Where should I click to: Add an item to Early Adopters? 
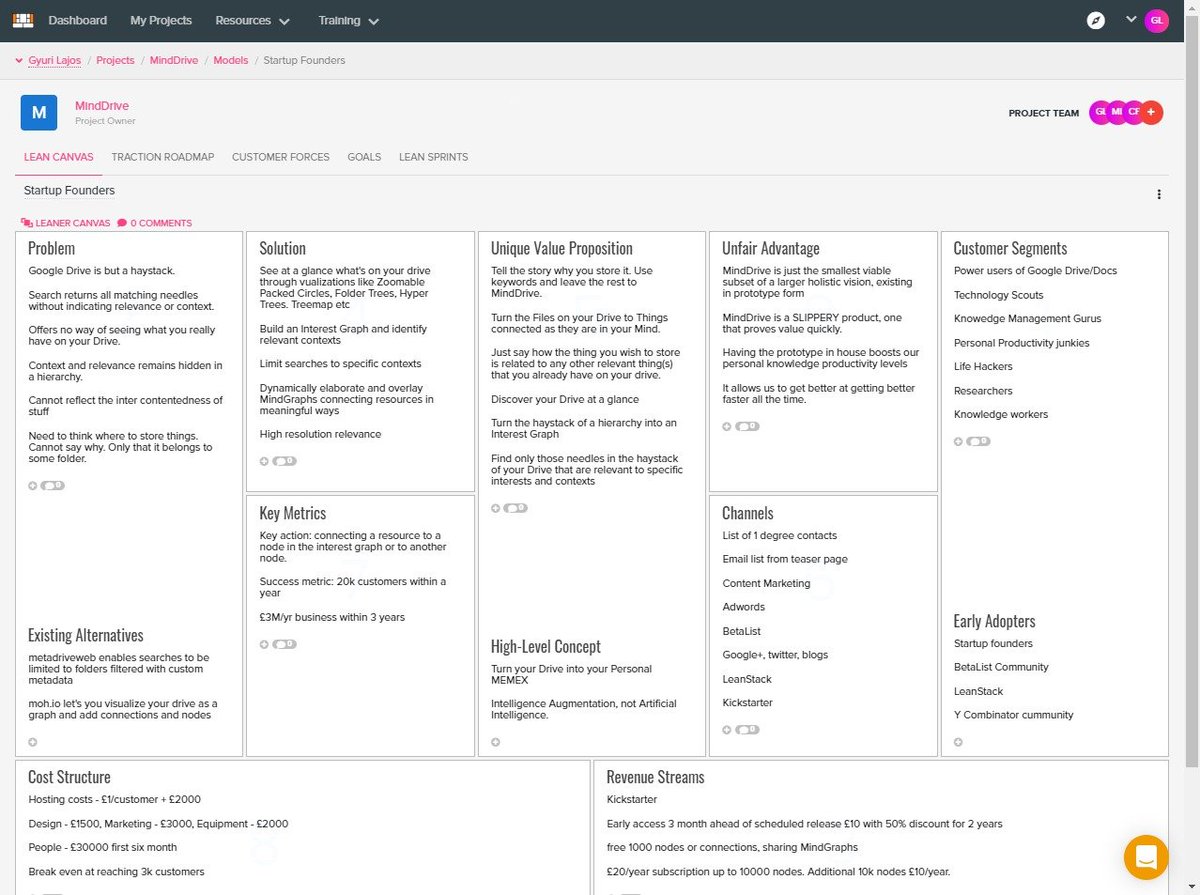pos(958,743)
